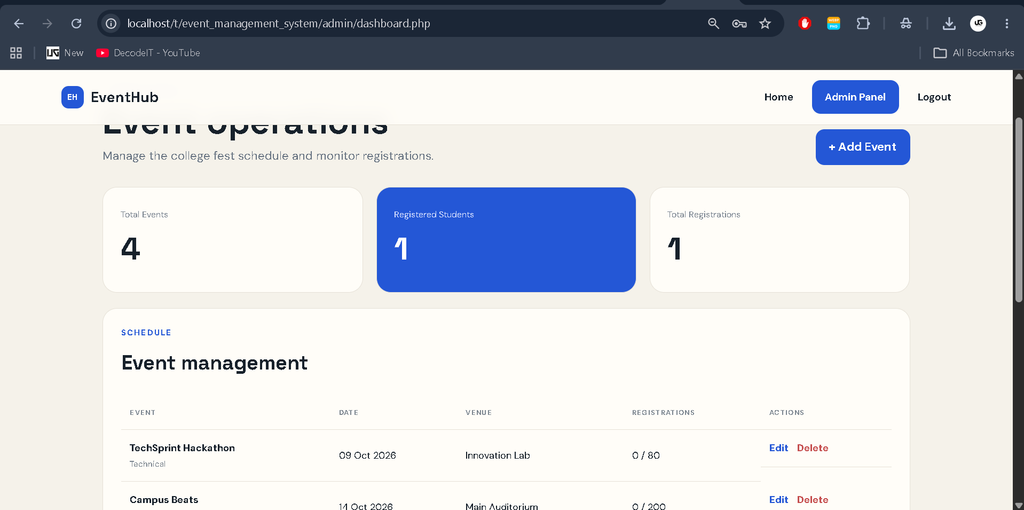Select the Registered Students blue card
Viewport: 1024px width, 510px height.
[506, 240]
